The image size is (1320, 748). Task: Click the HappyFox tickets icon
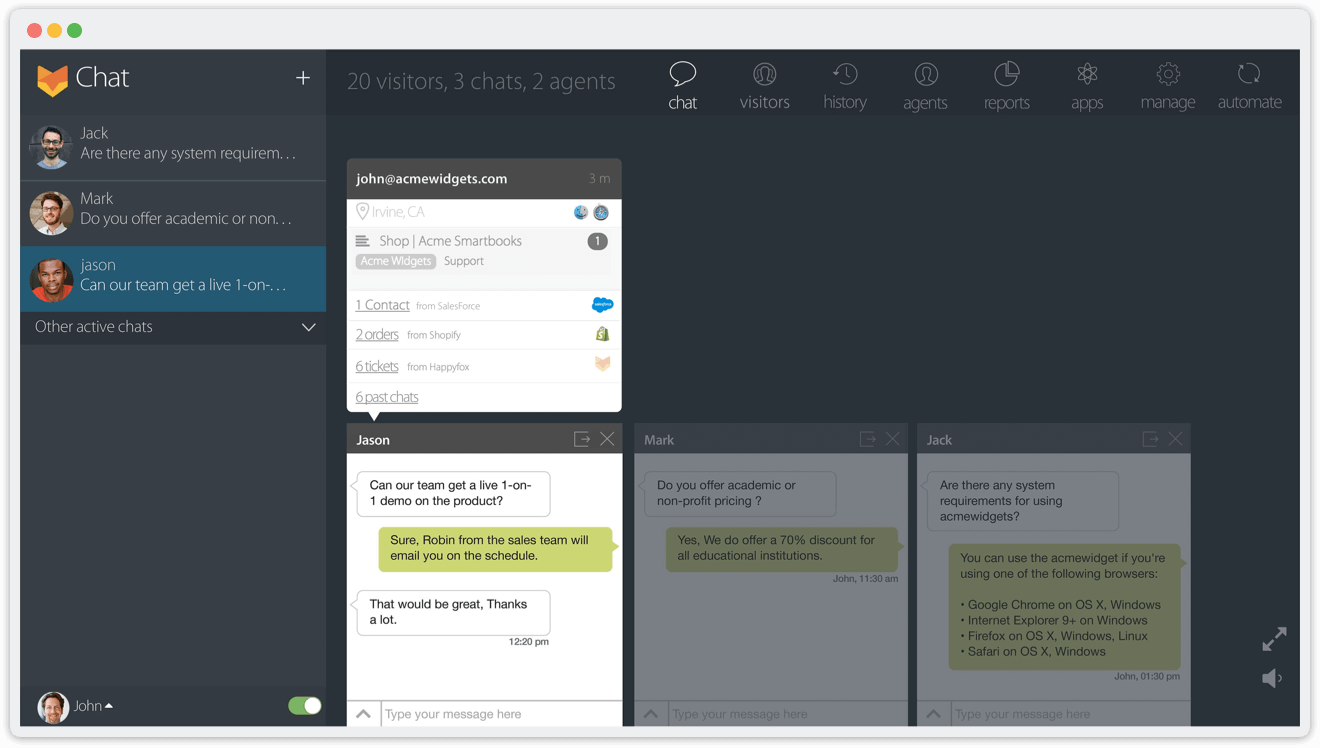coord(602,364)
